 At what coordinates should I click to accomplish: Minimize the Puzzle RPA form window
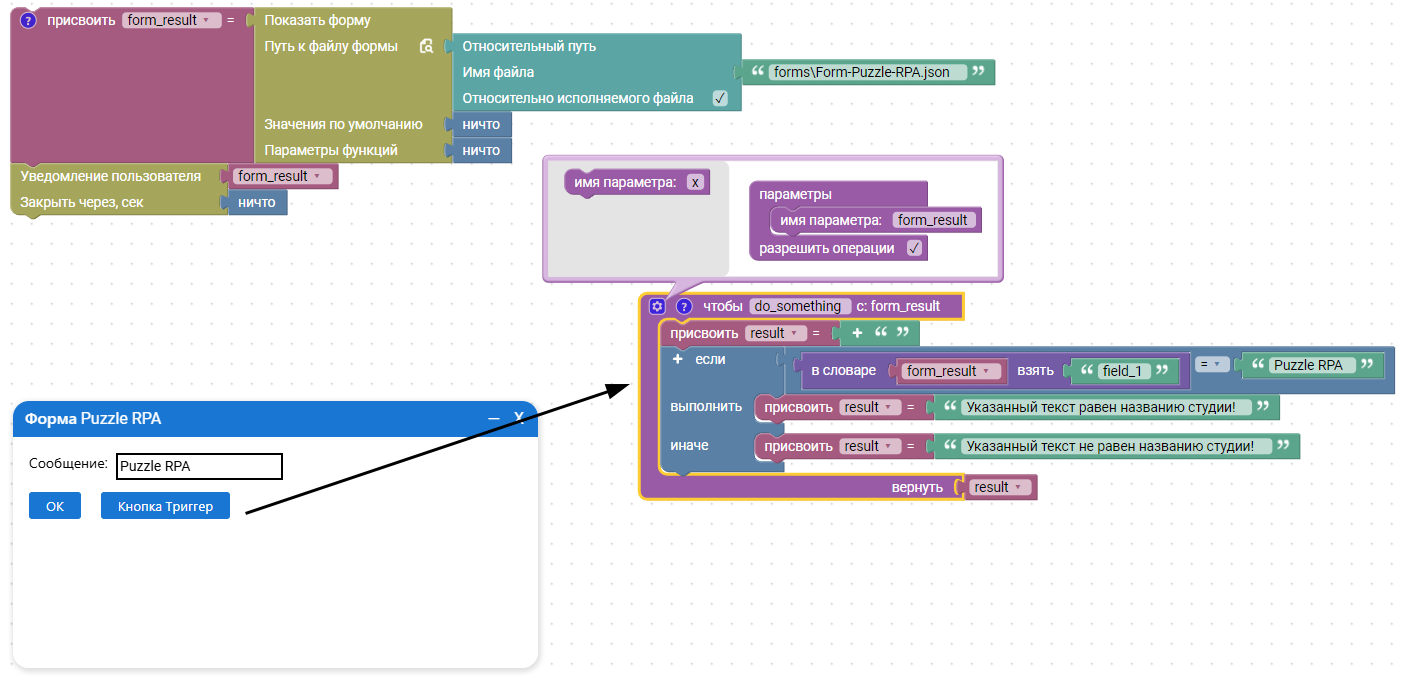tap(493, 418)
